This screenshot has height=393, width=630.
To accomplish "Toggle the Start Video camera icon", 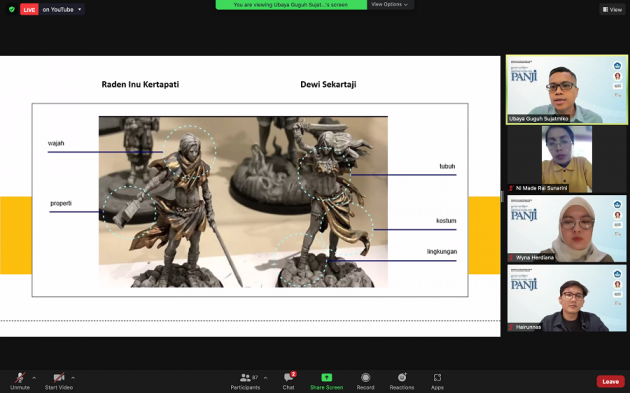I will point(59,378).
